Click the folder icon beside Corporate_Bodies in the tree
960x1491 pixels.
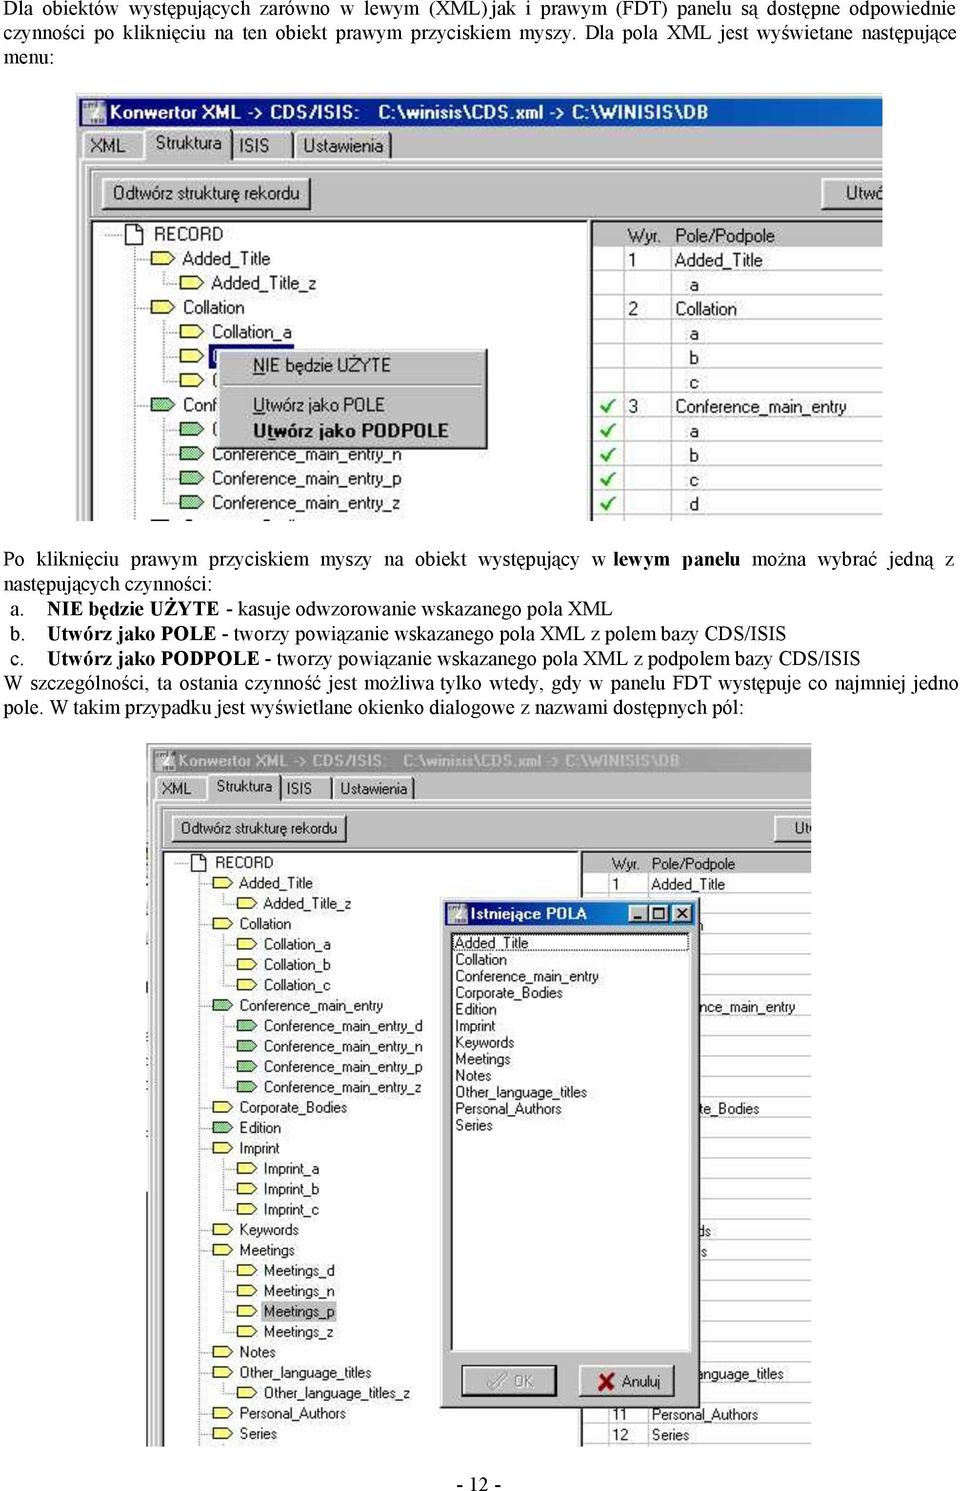coord(222,1107)
